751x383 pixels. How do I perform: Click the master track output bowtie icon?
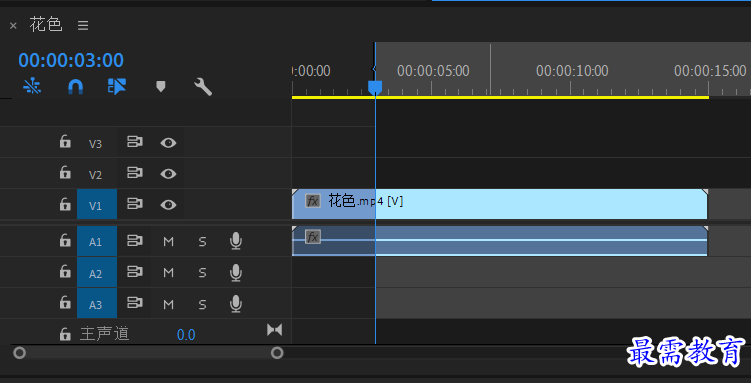coord(274,330)
